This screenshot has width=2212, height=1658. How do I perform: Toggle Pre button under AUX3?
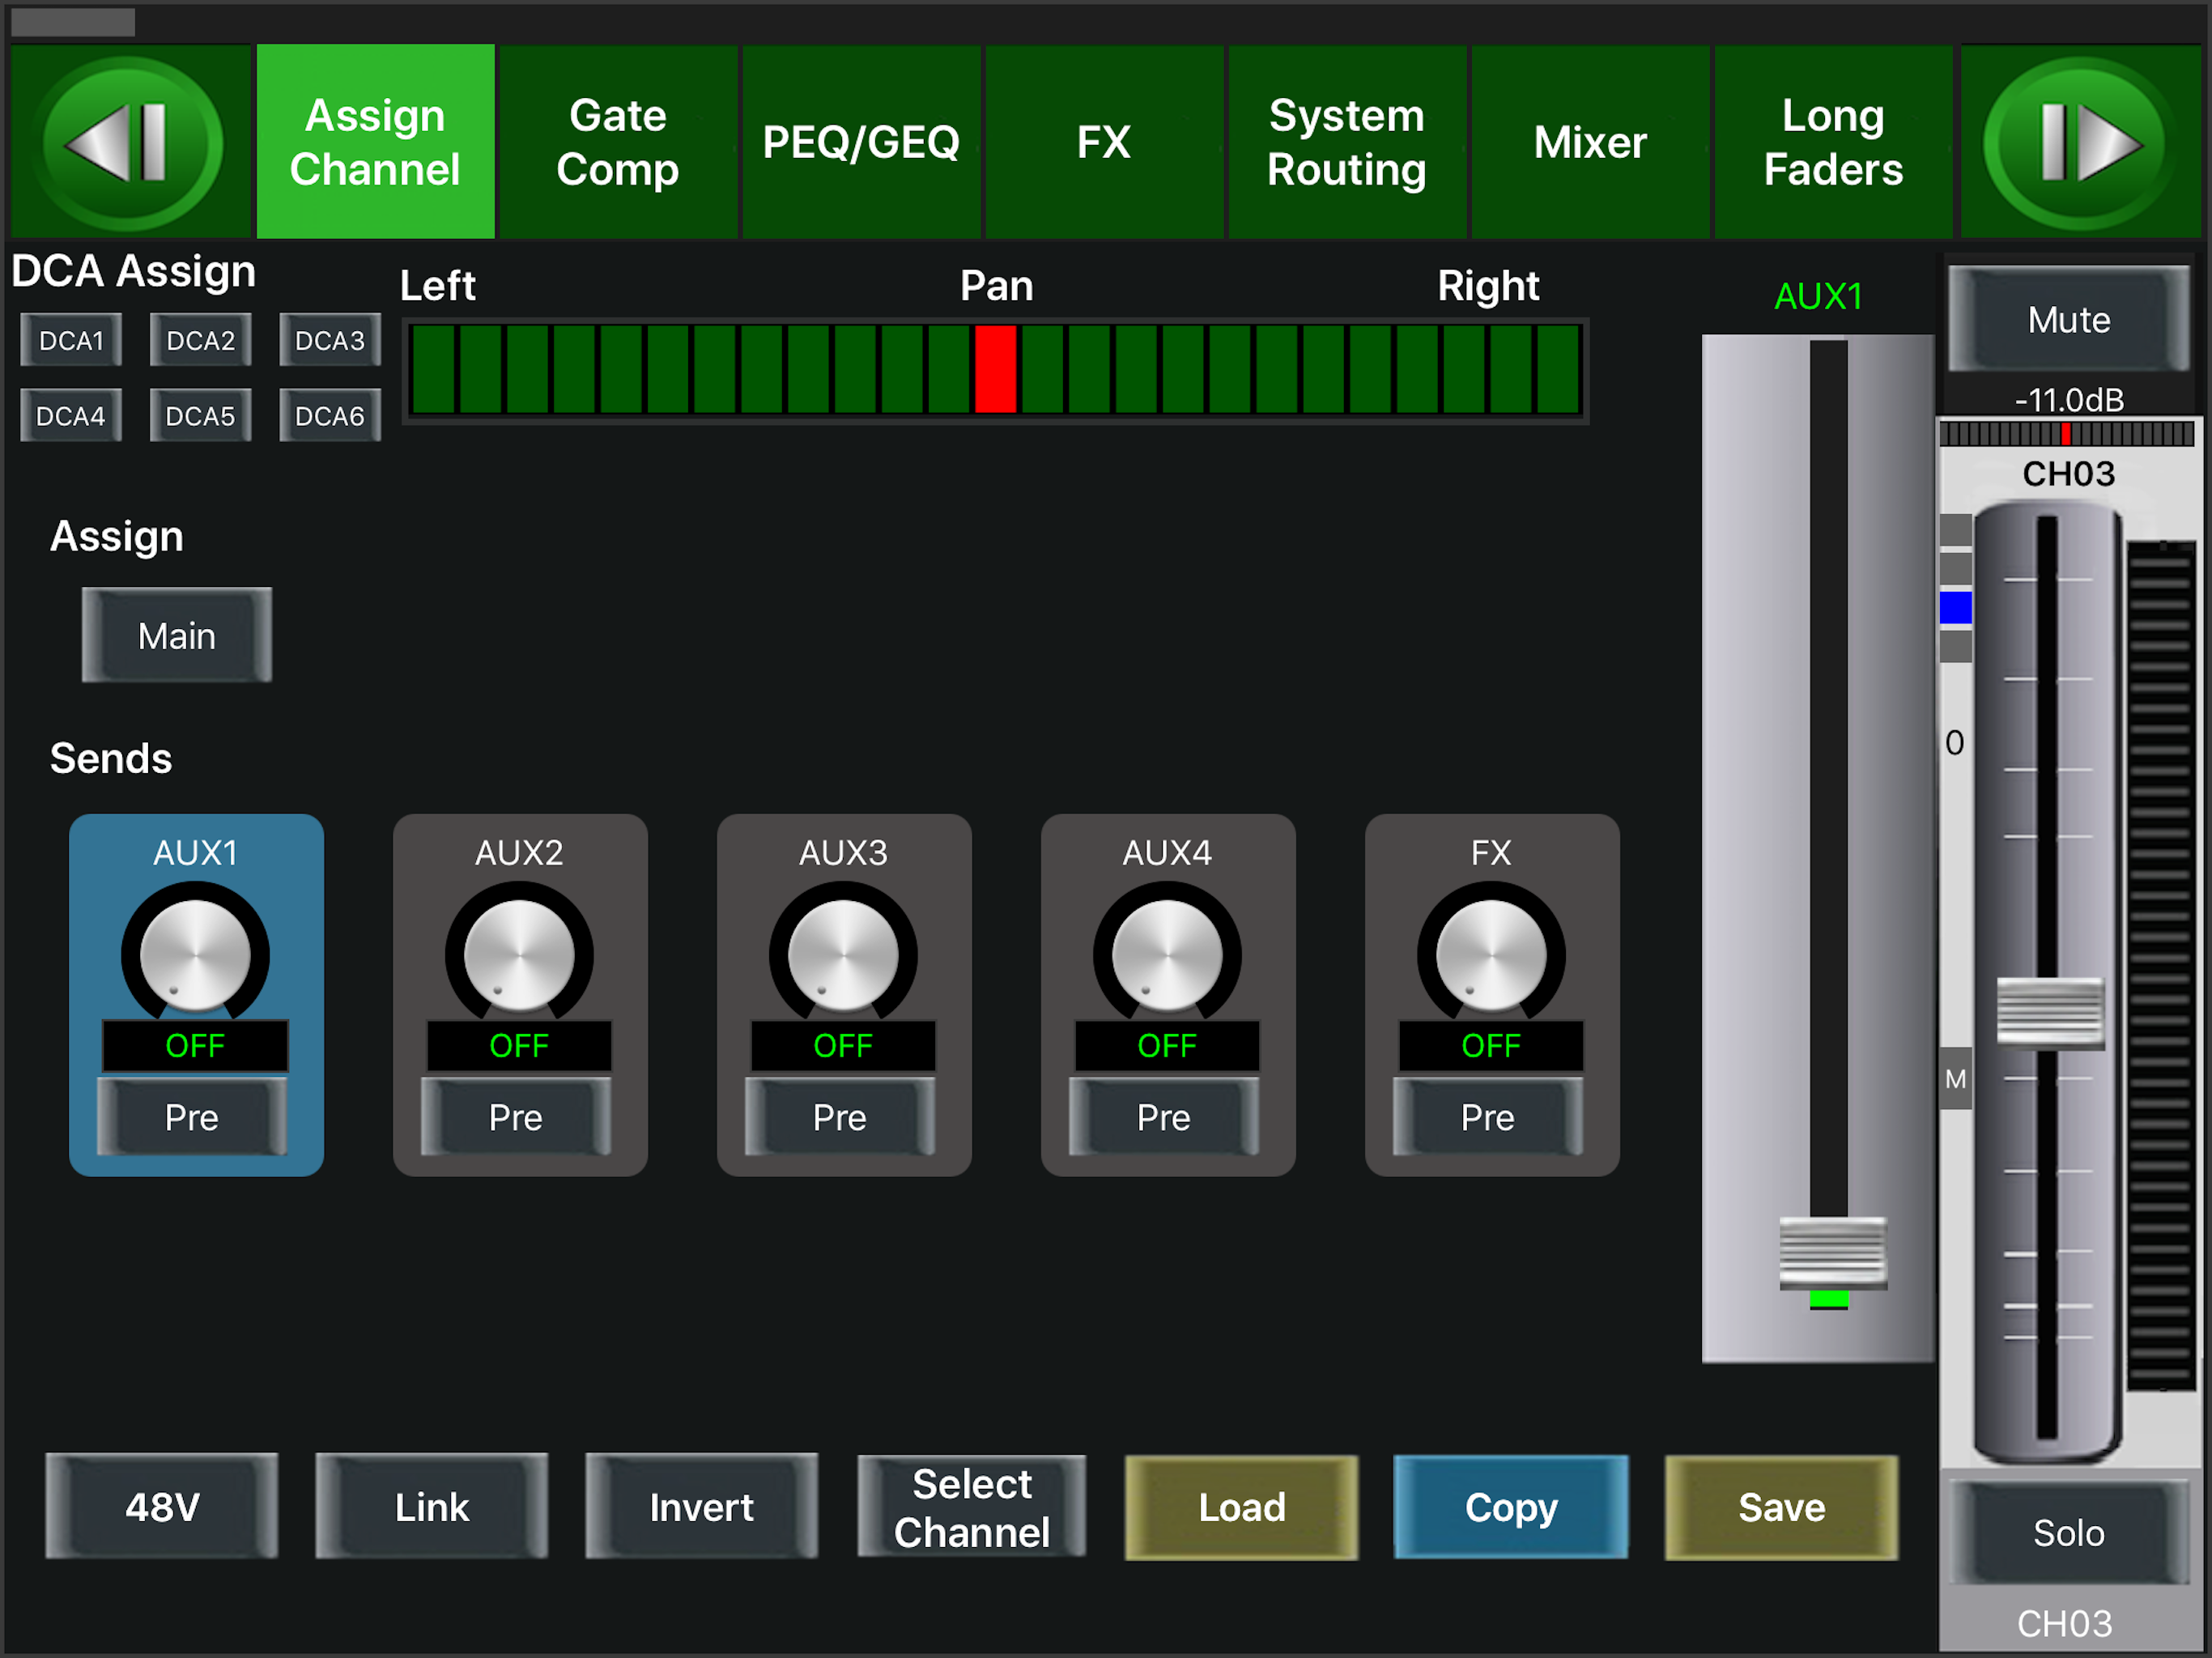(x=840, y=1117)
